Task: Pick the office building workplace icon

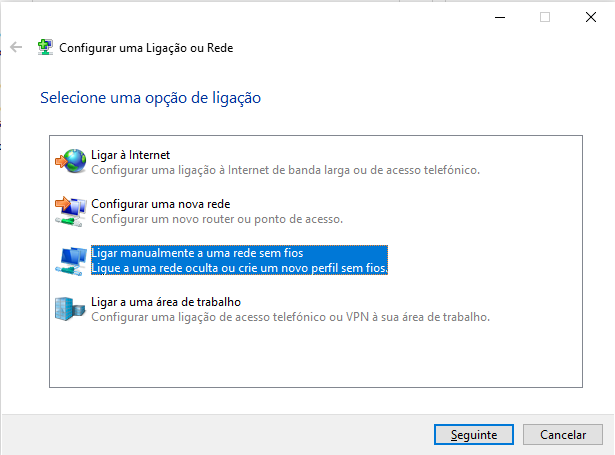Action: [x=70, y=309]
